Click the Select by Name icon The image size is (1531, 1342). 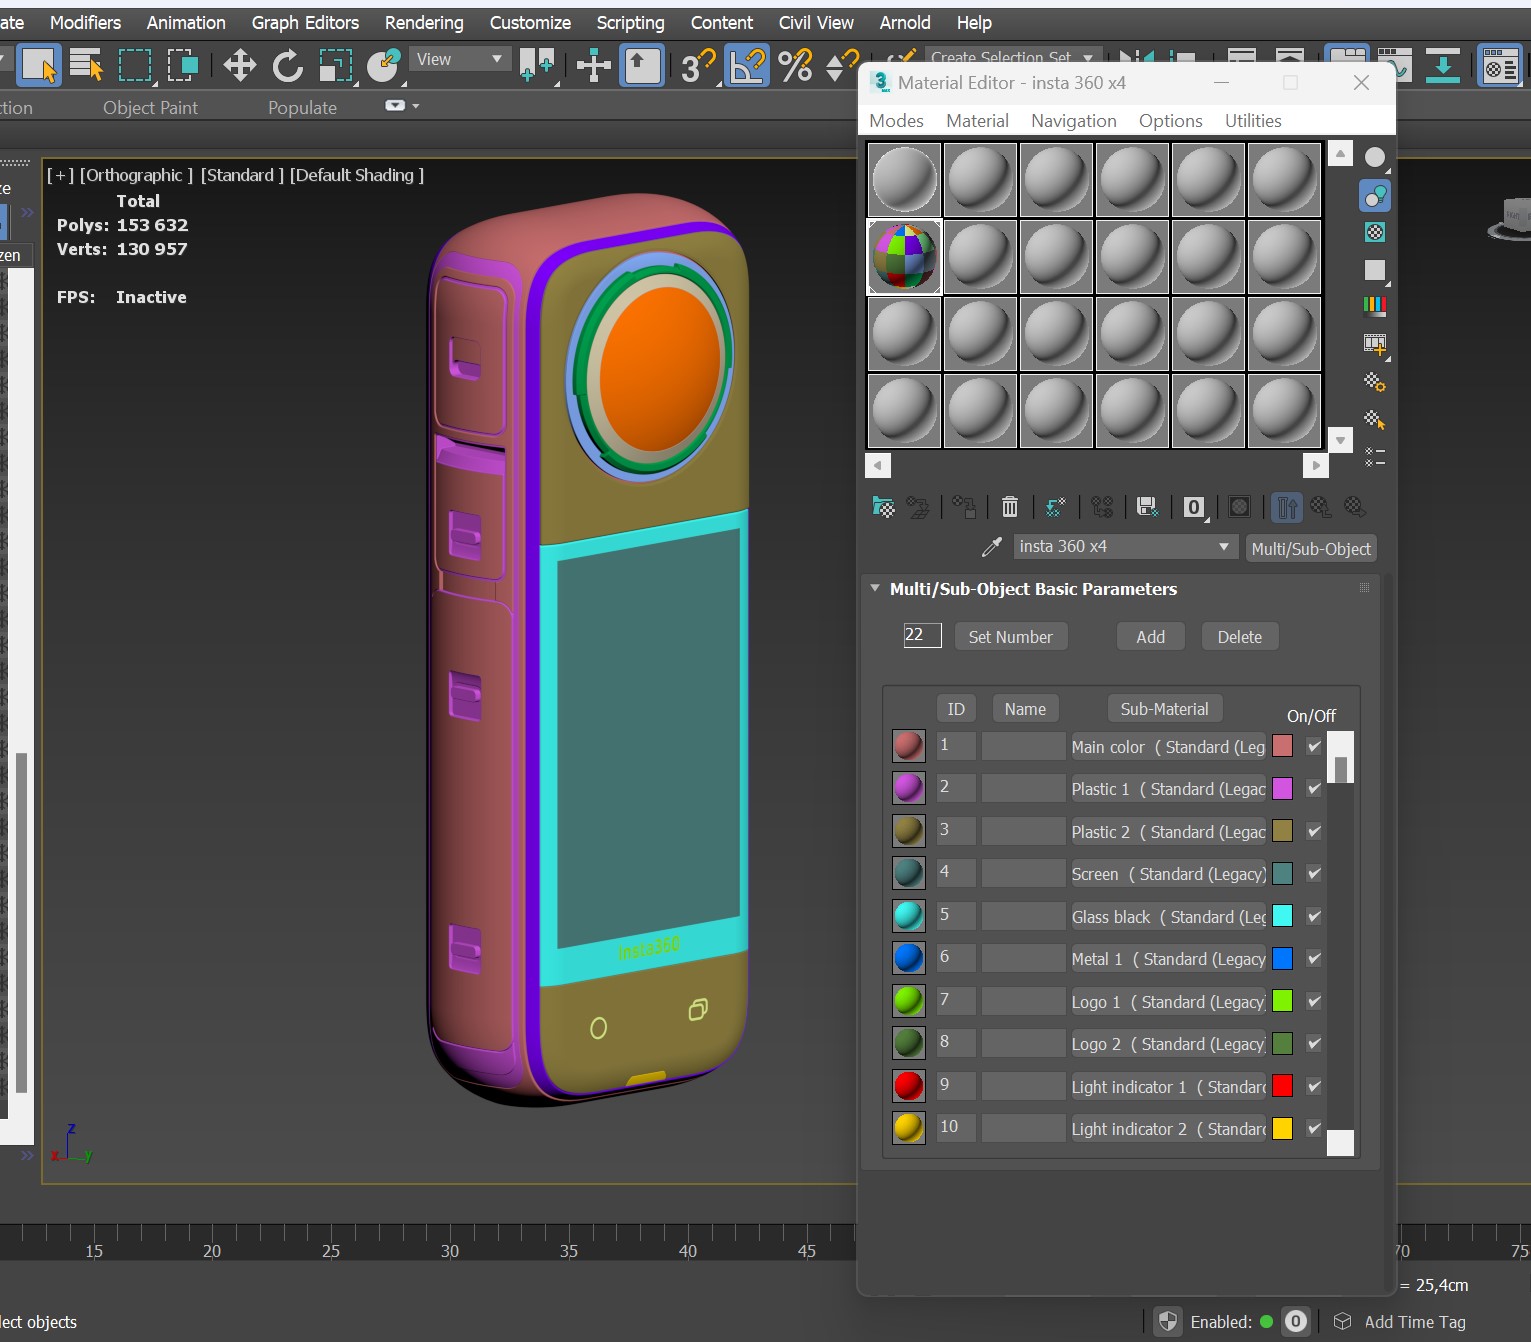87,66
